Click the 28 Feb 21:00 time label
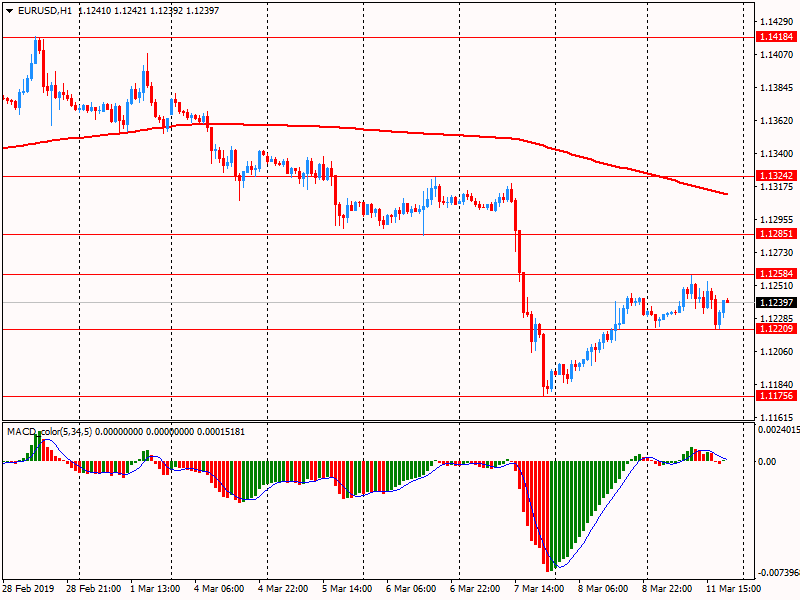The width and height of the screenshot is (800, 600). click(x=93, y=588)
